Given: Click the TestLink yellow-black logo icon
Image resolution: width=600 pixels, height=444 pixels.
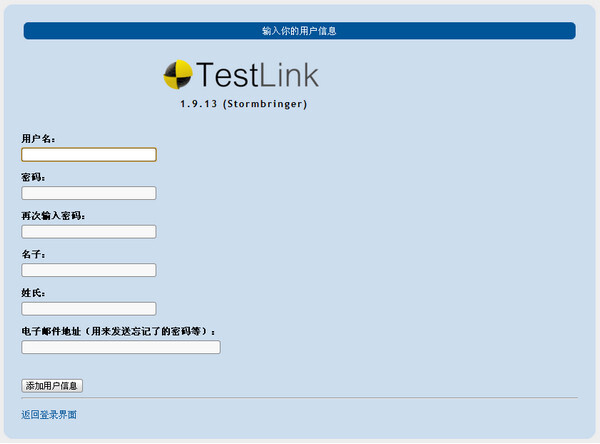Looking at the screenshot, I should point(178,75).
